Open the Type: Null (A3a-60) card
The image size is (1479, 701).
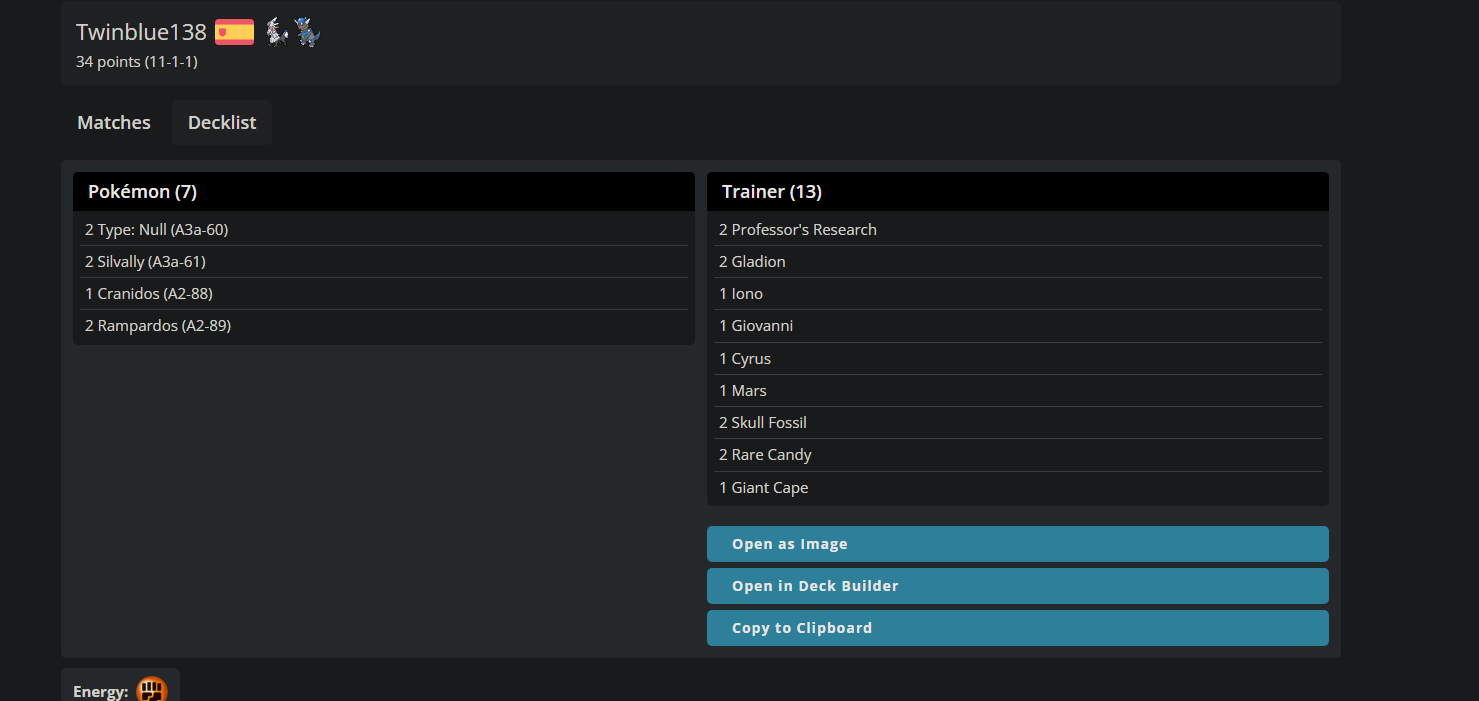tap(157, 230)
